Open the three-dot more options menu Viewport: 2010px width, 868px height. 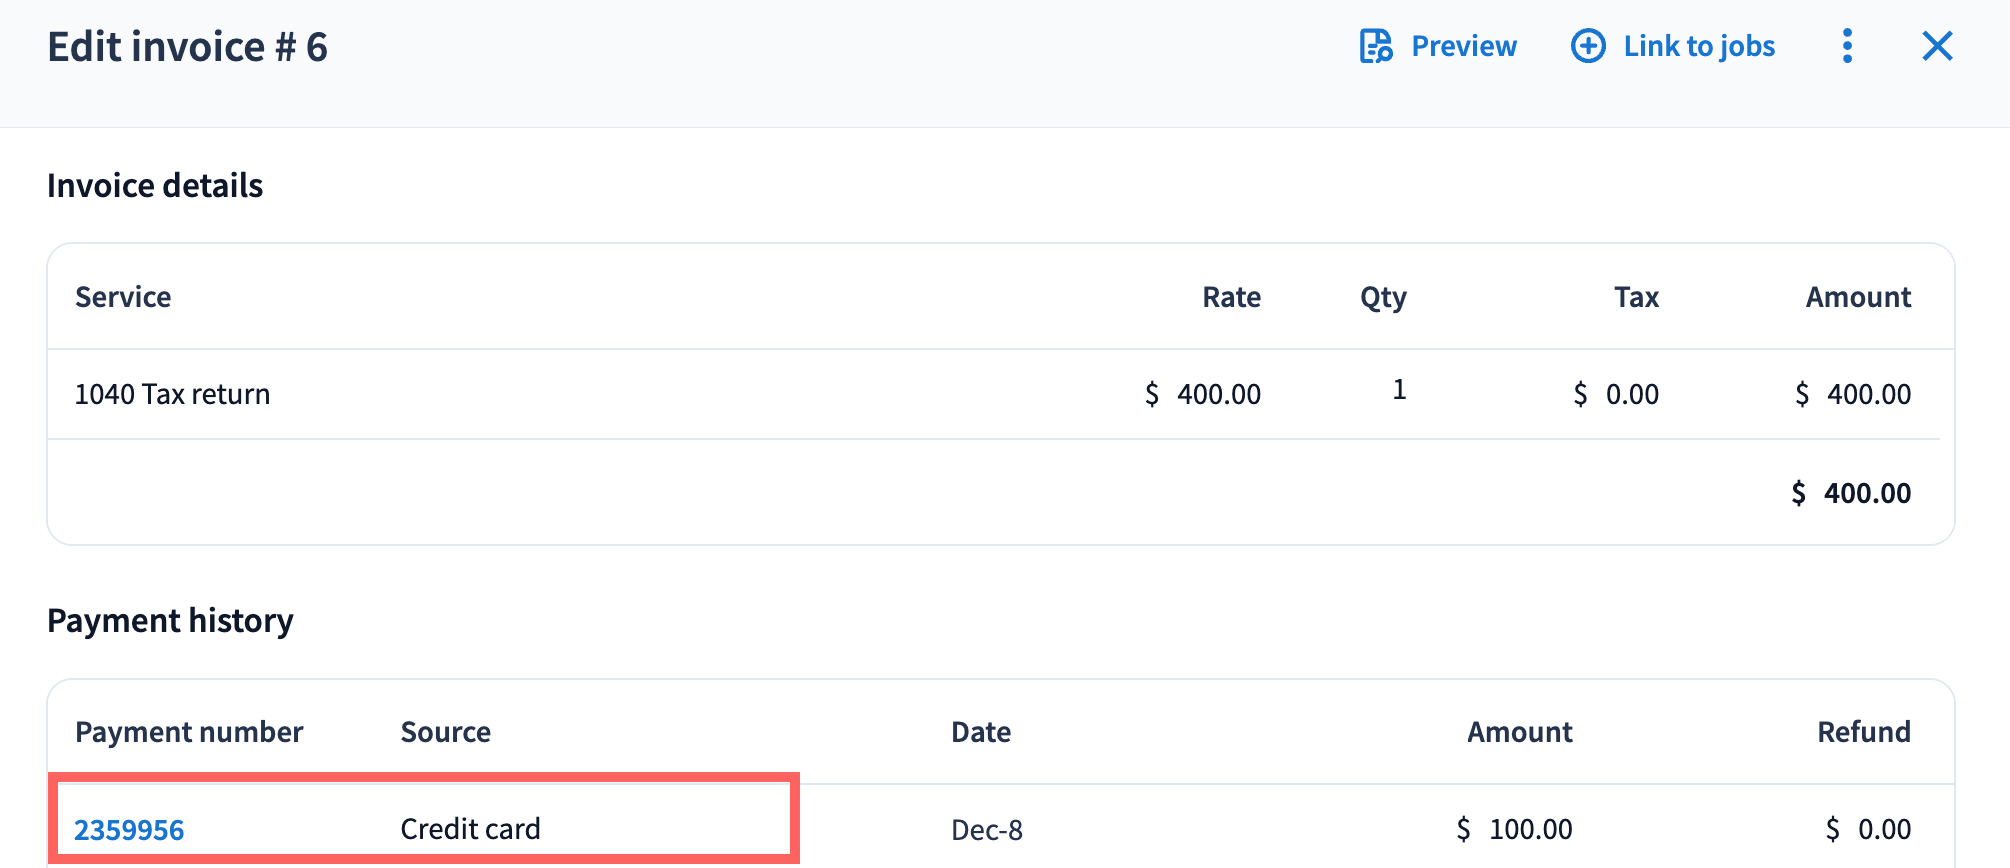(x=1847, y=46)
